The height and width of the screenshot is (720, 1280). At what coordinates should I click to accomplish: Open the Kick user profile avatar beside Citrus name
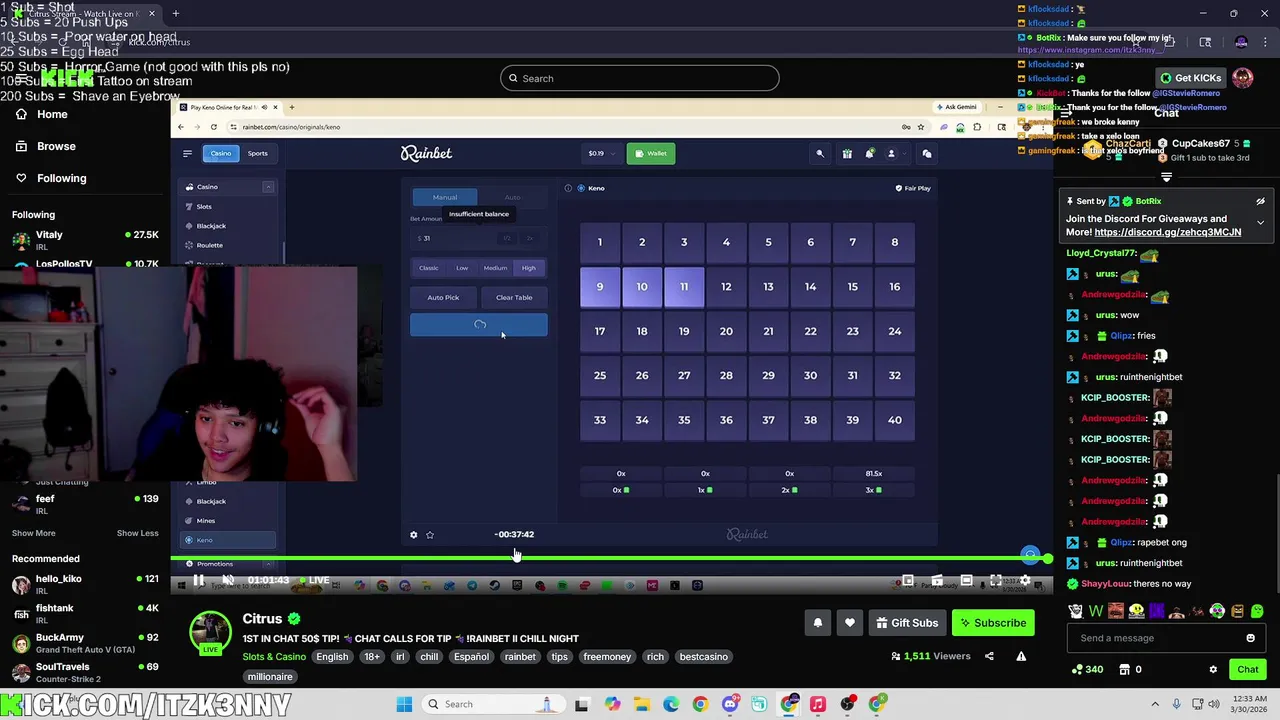tap(211, 633)
